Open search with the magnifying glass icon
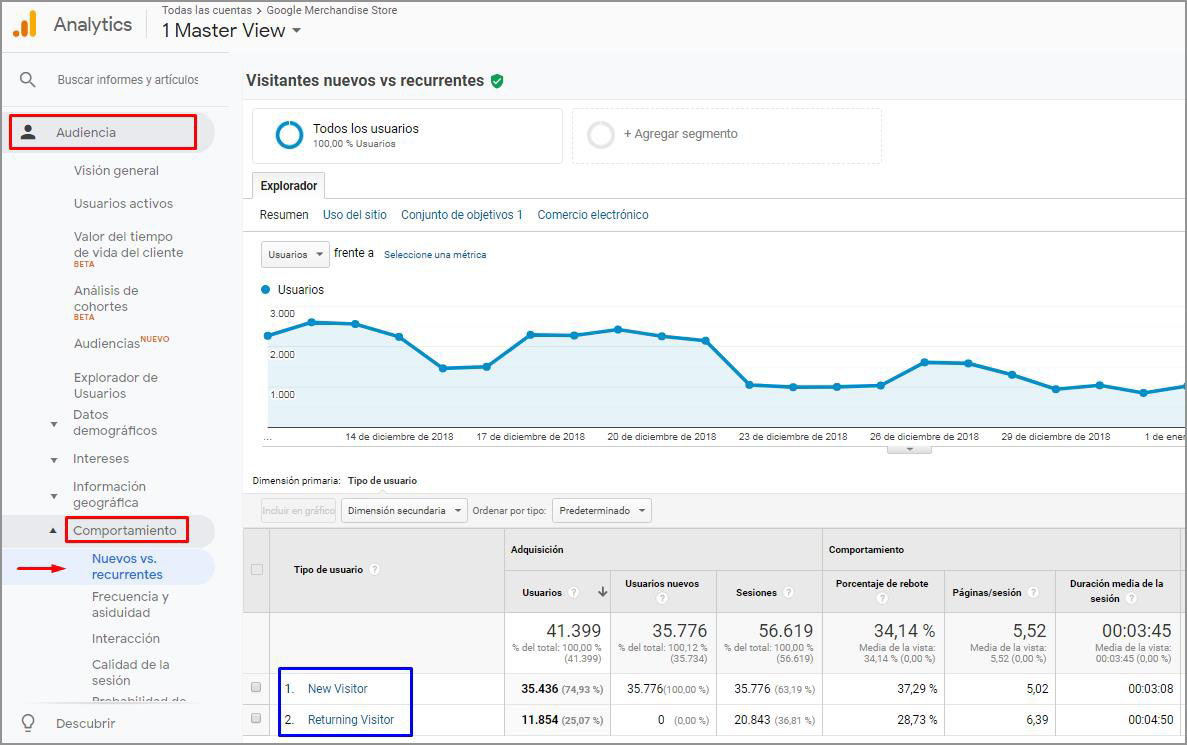The width and height of the screenshot is (1187, 745). click(x=25, y=78)
